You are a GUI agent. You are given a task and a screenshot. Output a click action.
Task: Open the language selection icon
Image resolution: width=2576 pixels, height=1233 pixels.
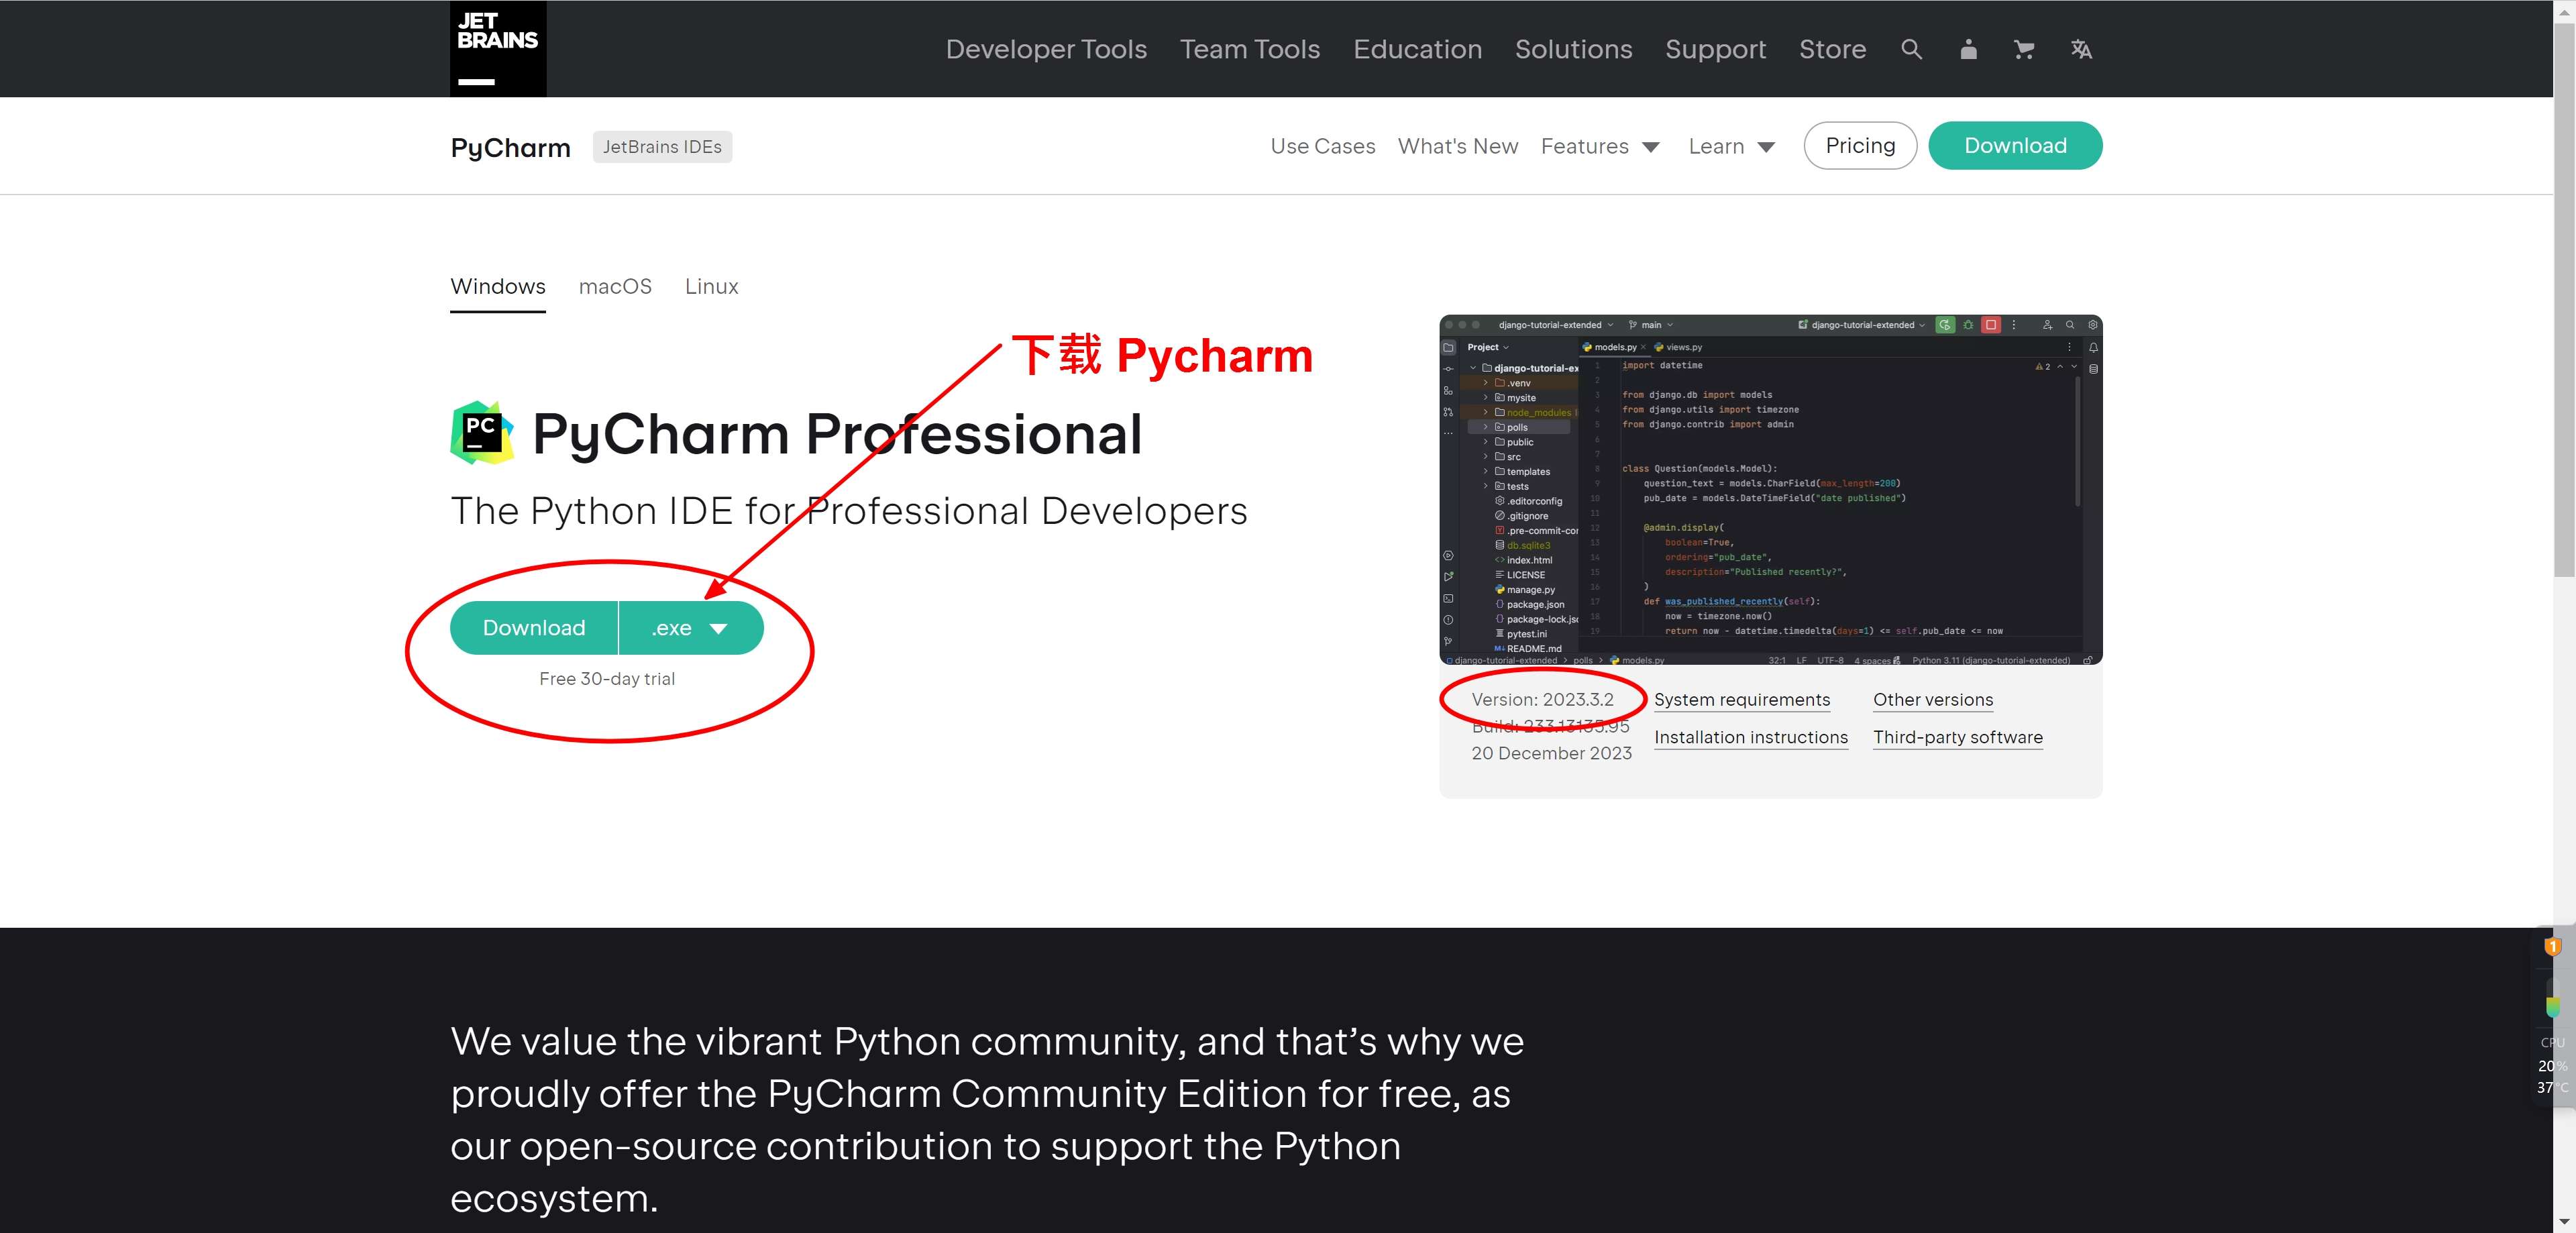pyautogui.click(x=2081, y=49)
